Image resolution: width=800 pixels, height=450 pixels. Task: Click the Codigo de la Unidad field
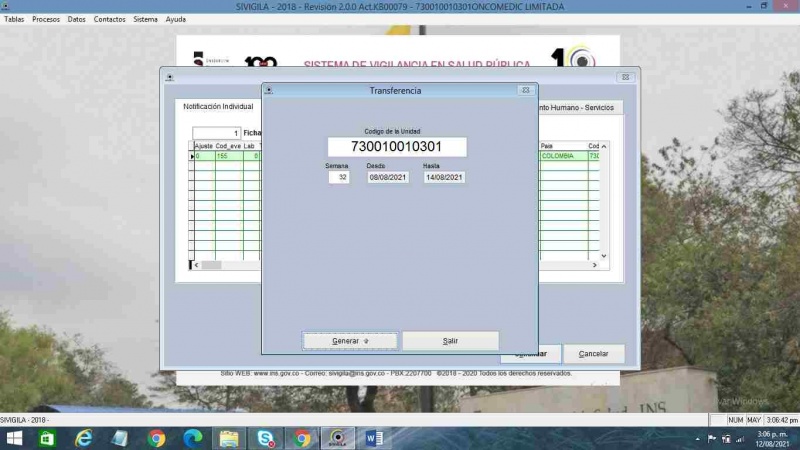pyautogui.click(x=399, y=147)
